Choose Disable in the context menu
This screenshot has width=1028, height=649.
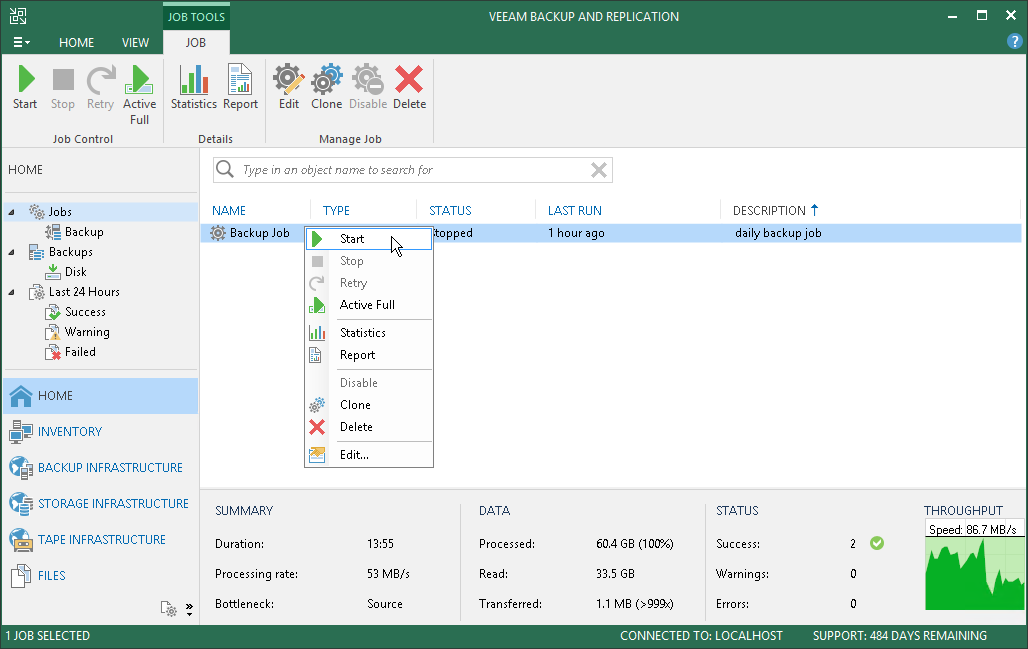click(369, 383)
